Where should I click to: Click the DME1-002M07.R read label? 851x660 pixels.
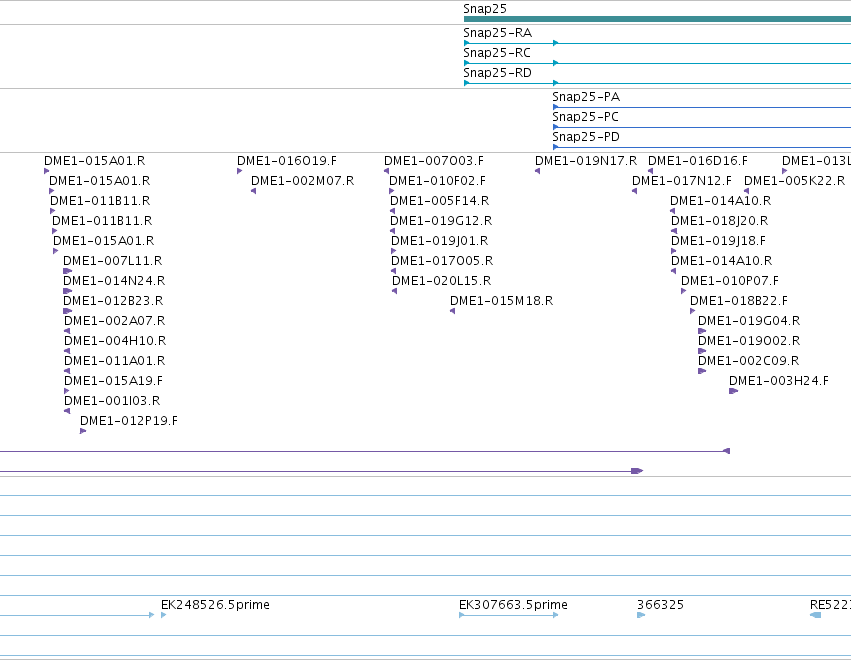302,181
